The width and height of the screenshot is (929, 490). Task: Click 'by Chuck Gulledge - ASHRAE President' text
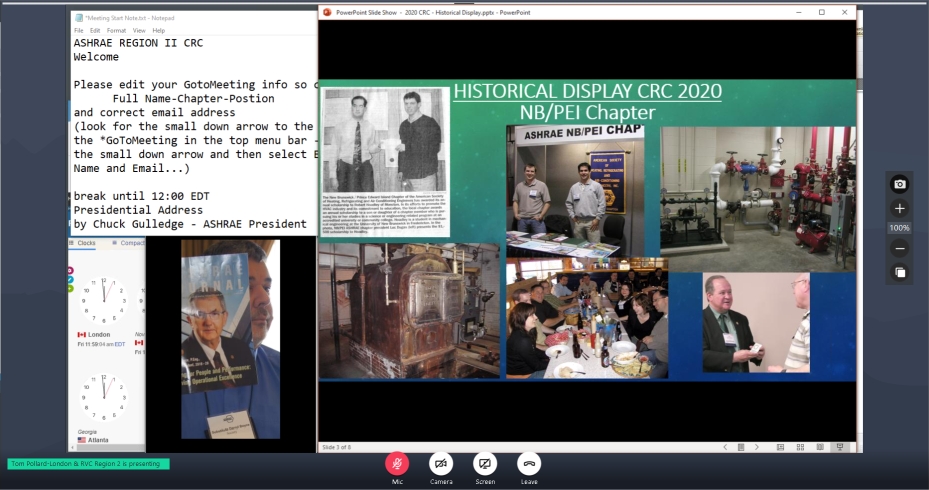[x=190, y=224]
